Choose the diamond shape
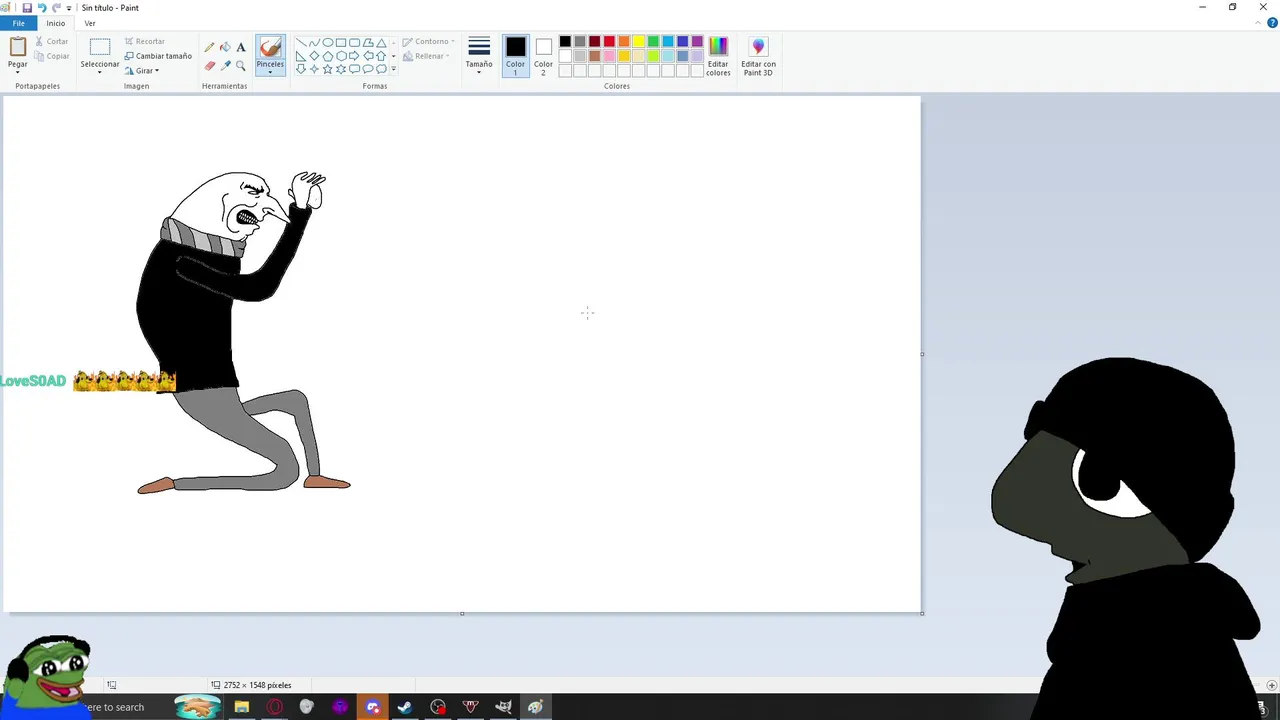The width and height of the screenshot is (1280, 720). pos(314,56)
